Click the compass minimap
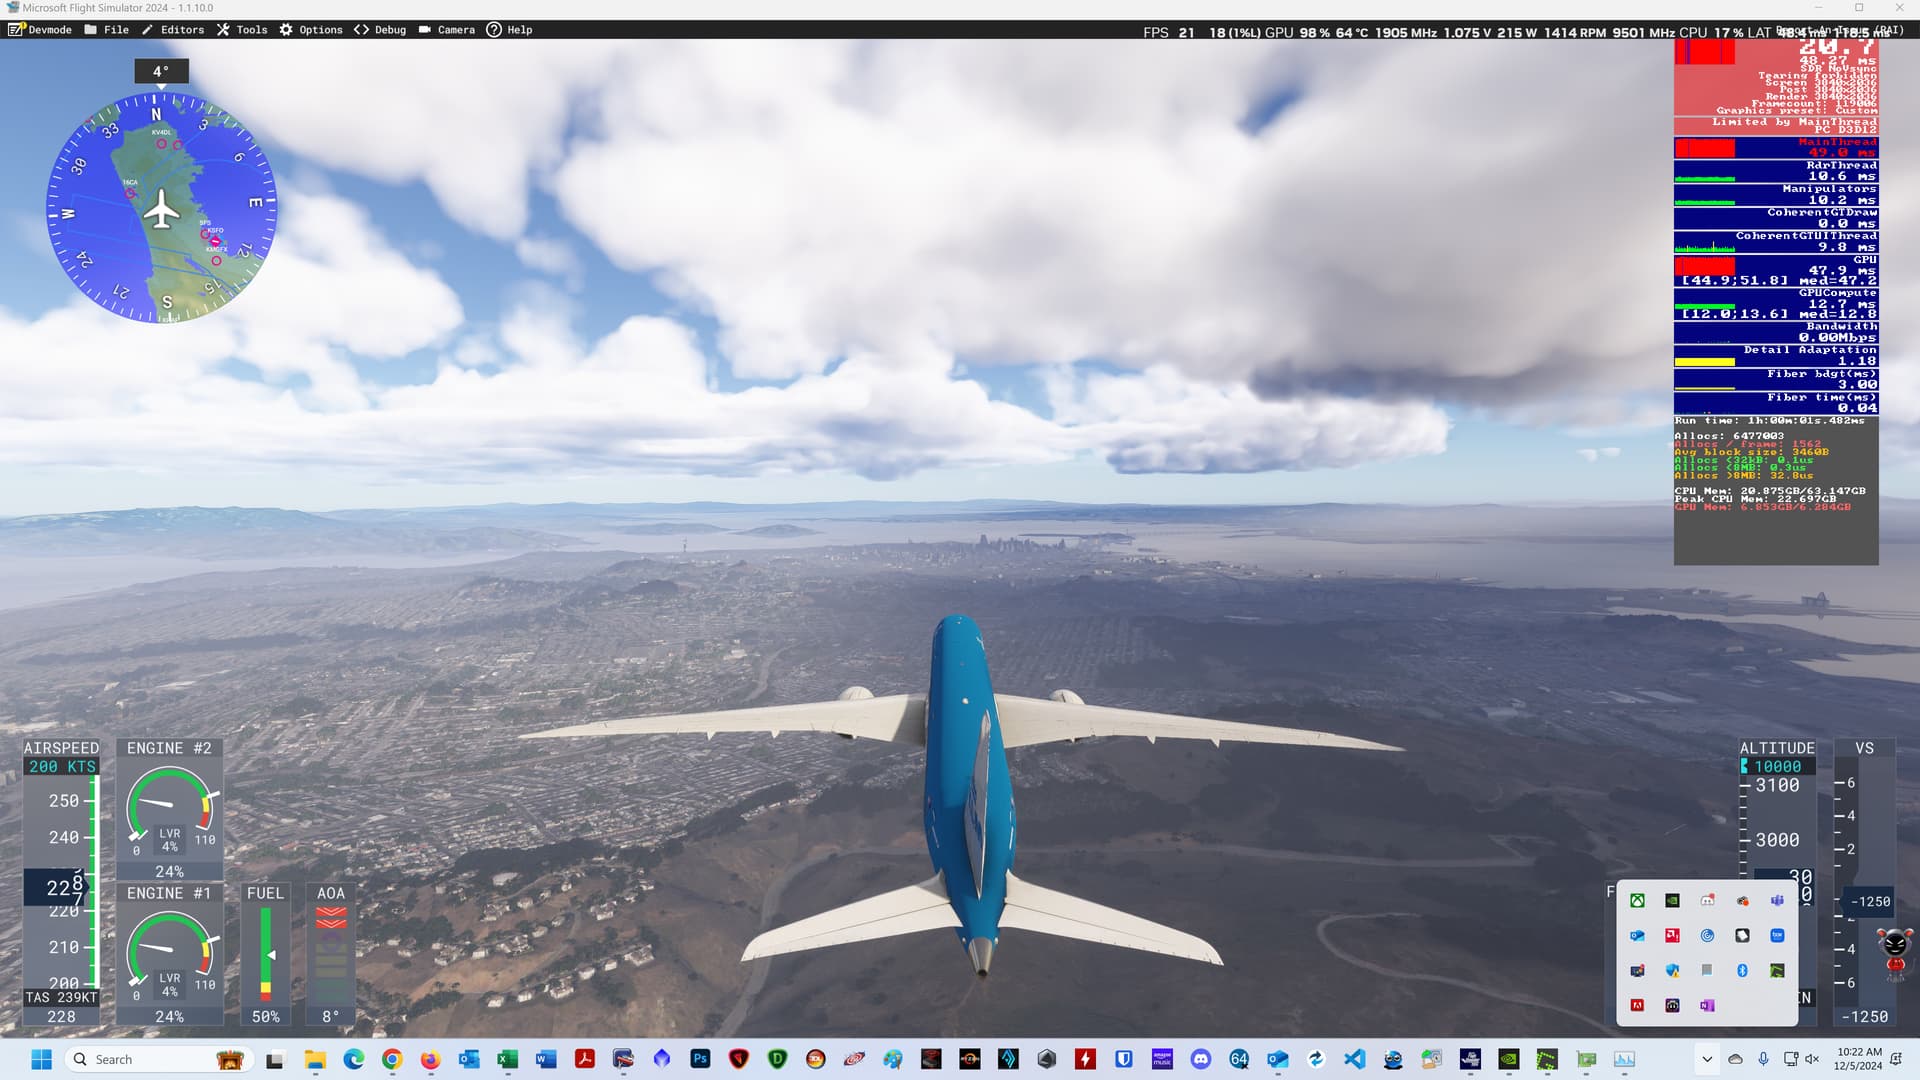Viewport: 1920px width, 1080px height. [x=162, y=209]
